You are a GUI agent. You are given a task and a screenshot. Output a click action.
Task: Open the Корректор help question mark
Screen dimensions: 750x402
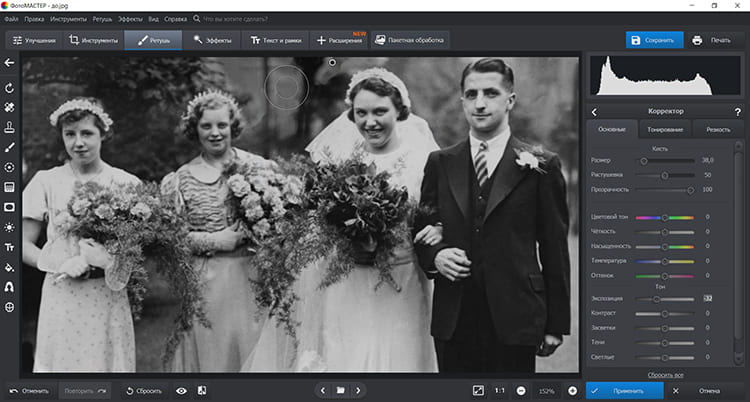[737, 112]
